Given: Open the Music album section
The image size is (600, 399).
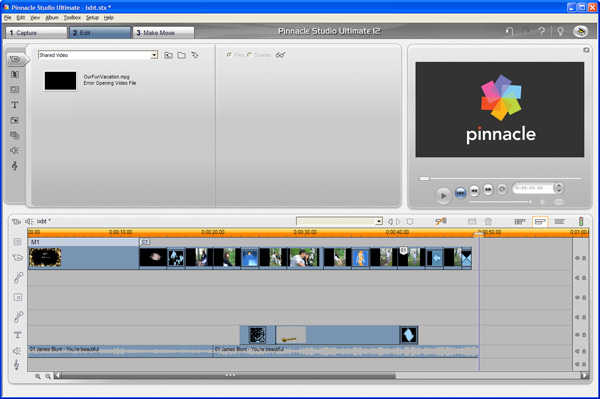Looking at the screenshot, I should [x=15, y=166].
